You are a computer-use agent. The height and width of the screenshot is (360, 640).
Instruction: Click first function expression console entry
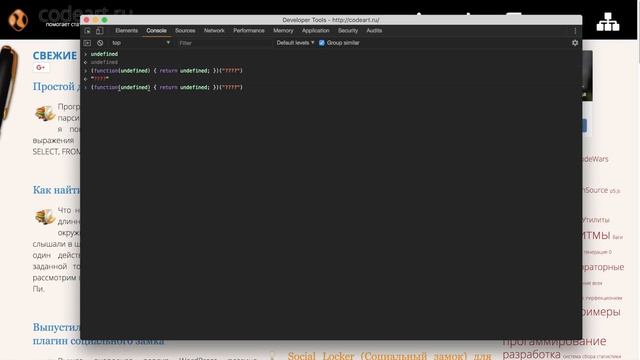pos(167,71)
